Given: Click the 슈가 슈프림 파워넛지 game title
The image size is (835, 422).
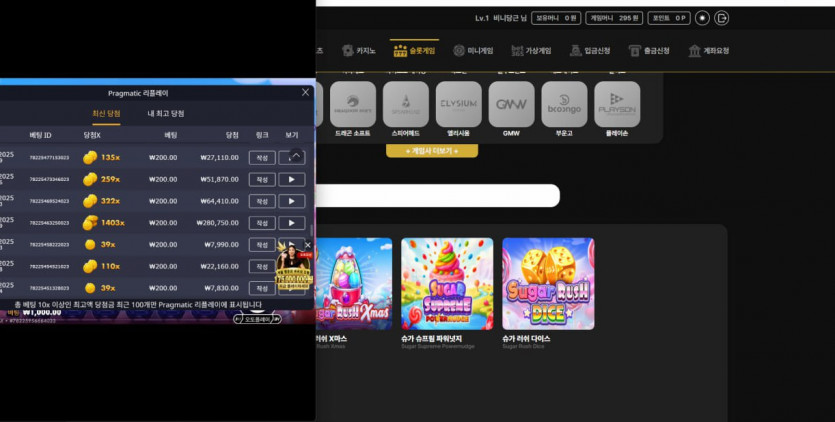Looking at the screenshot, I should click(x=431, y=338).
